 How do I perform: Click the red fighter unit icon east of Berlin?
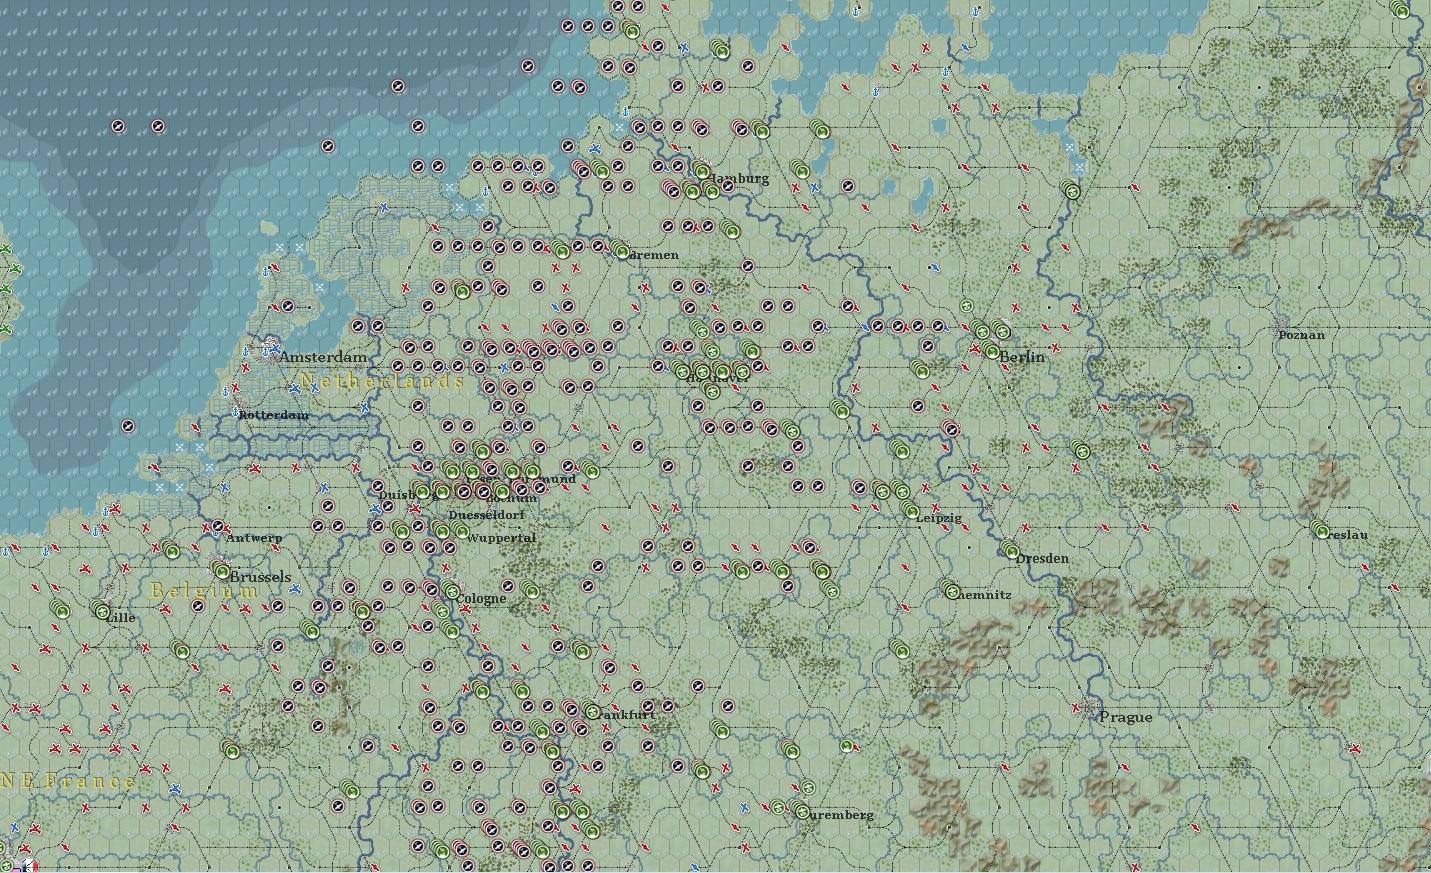coord(1056,347)
